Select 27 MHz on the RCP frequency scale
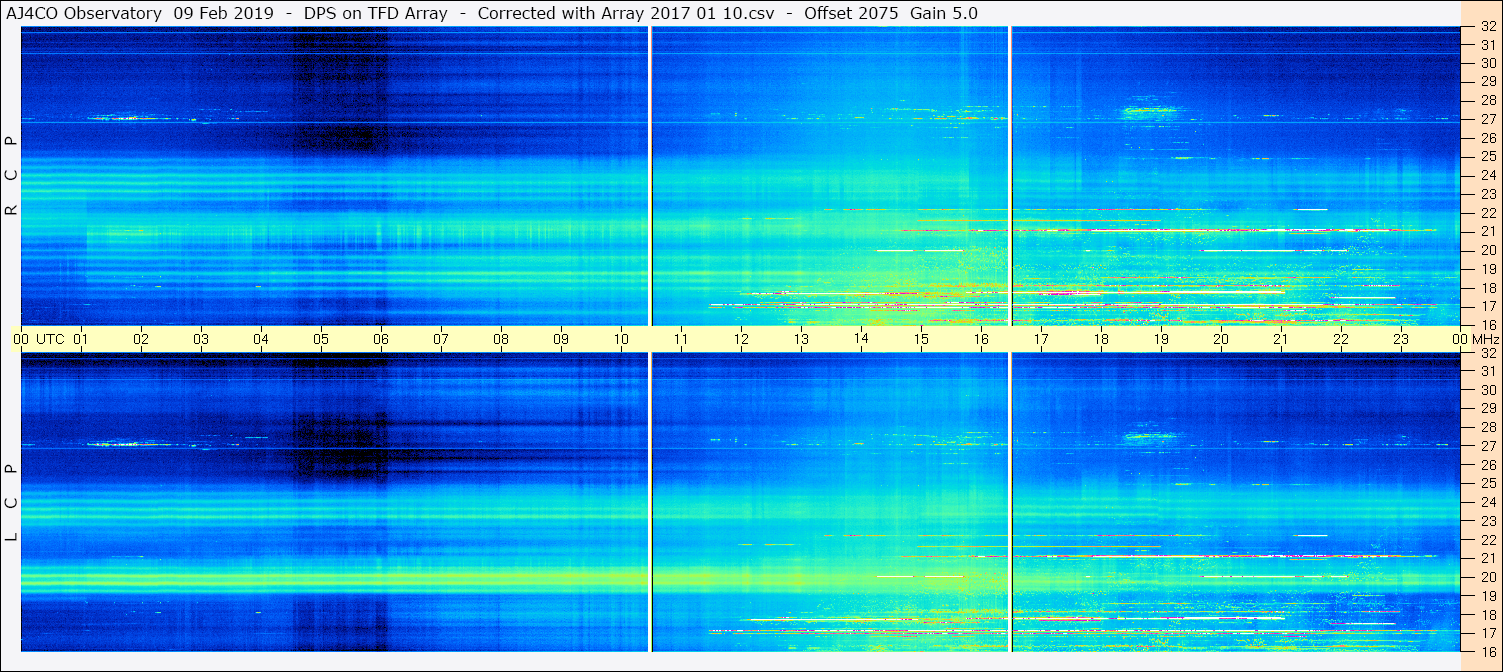The height and width of the screenshot is (672, 1503). pos(1487,118)
